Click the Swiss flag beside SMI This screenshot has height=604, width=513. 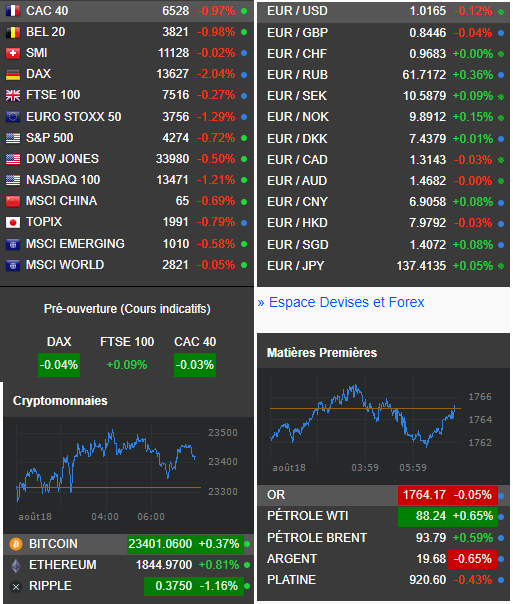click(13, 53)
